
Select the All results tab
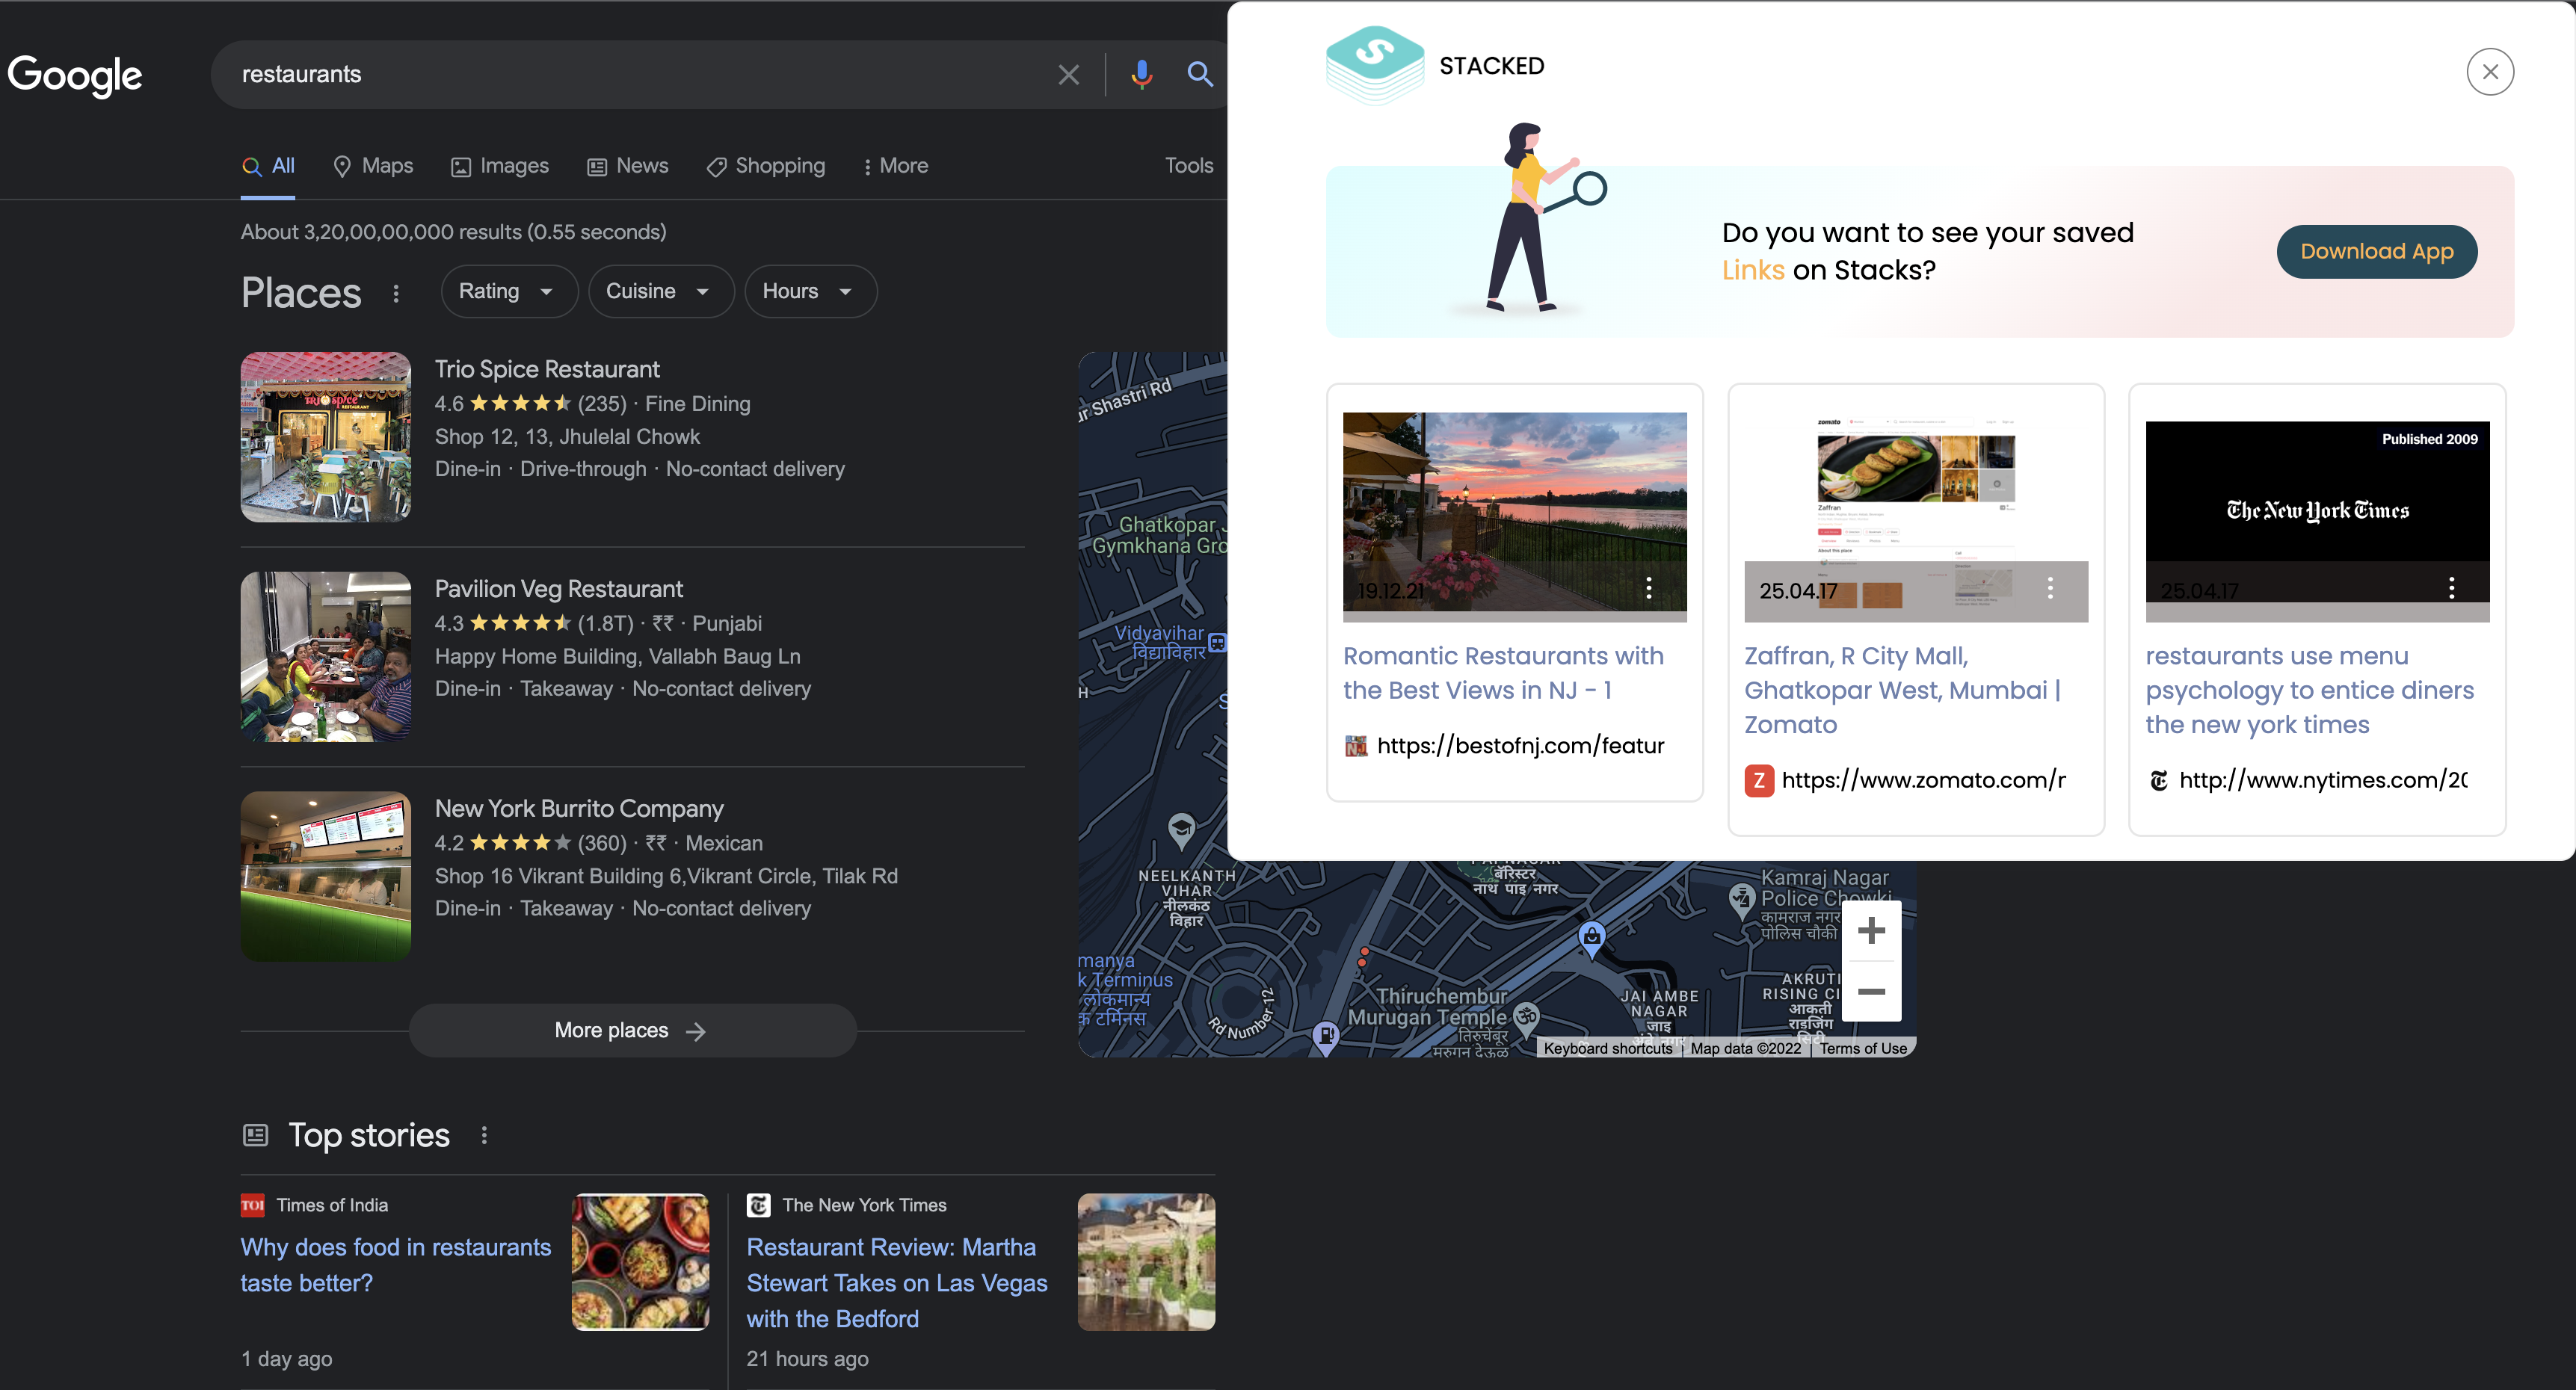pyautogui.click(x=268, y=166)
